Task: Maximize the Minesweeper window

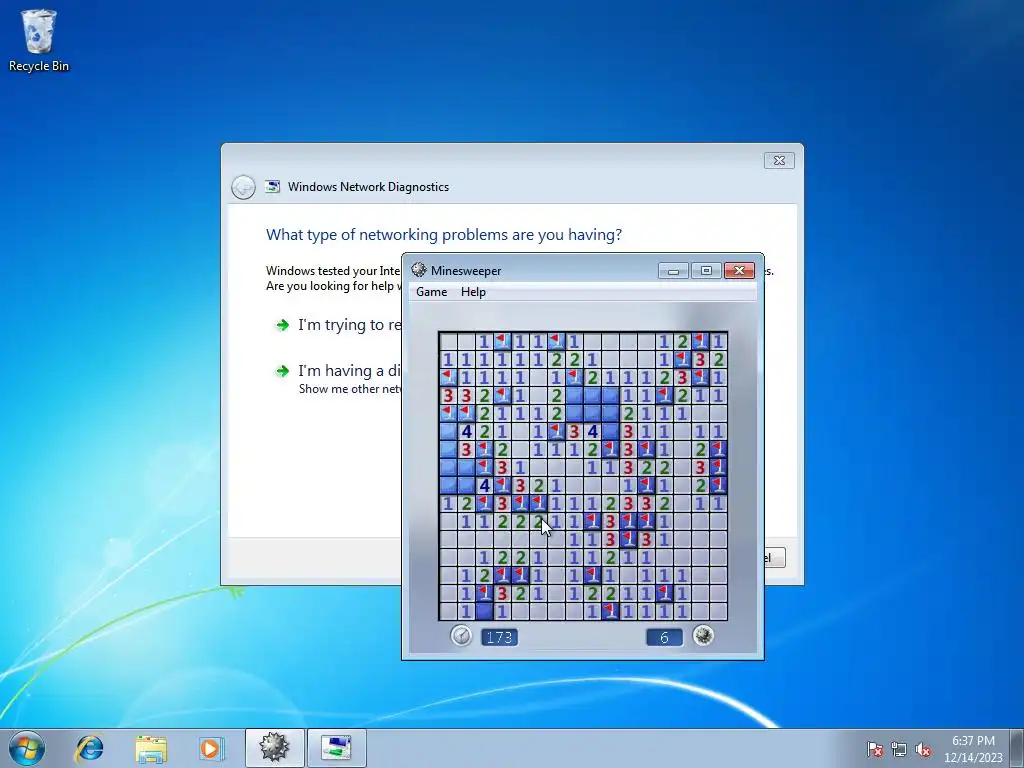Action: 706,270
